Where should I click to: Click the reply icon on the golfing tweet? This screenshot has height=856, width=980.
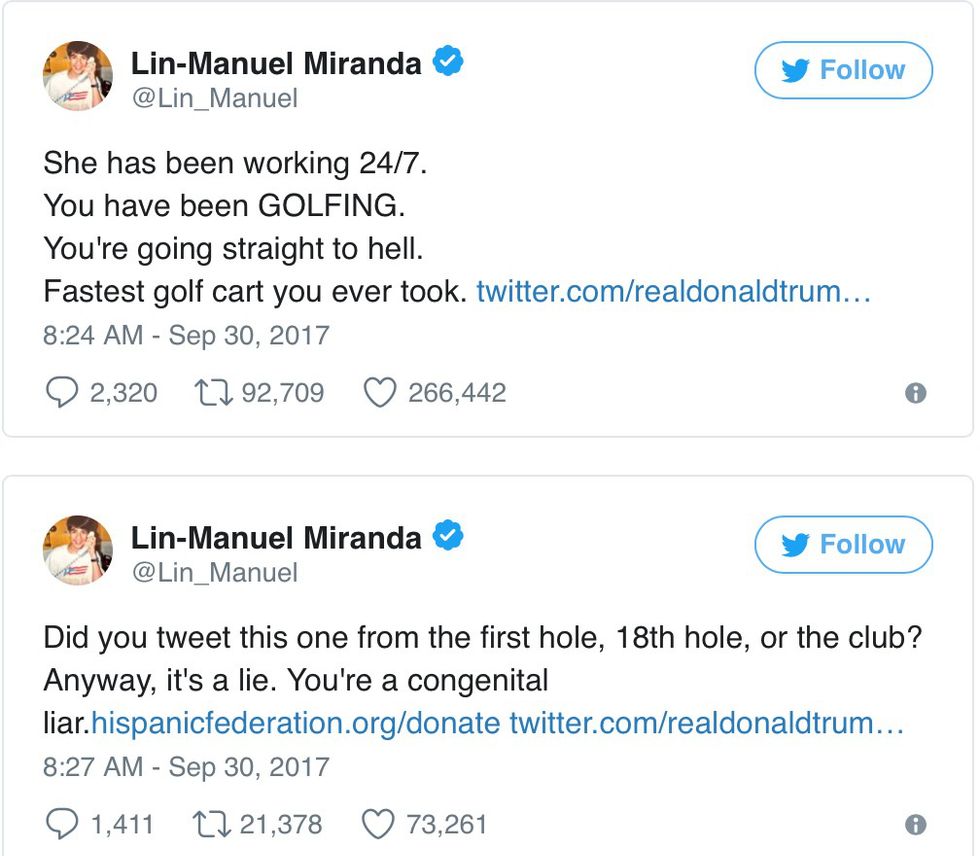pyautogui.click(x=62, y=393)
